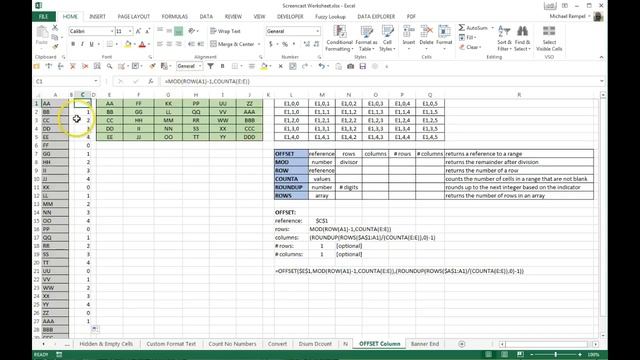Click the fx Insert Function icon

tap(151, 81)
